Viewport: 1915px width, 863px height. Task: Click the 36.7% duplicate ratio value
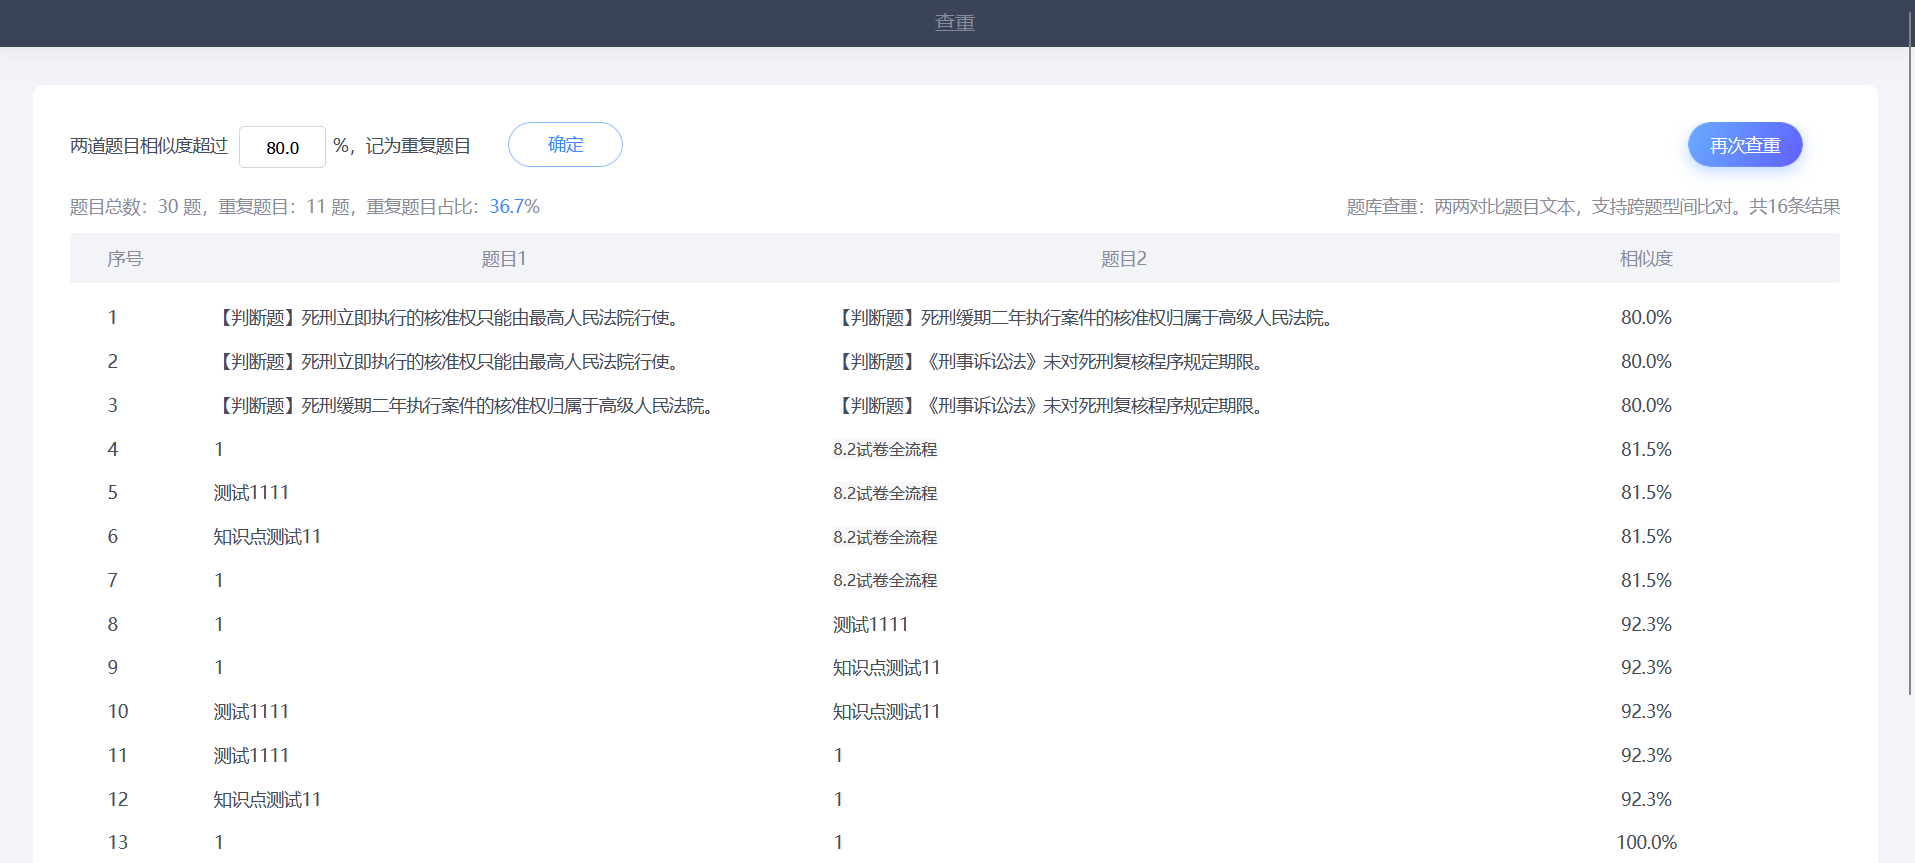tap(514, 207)
